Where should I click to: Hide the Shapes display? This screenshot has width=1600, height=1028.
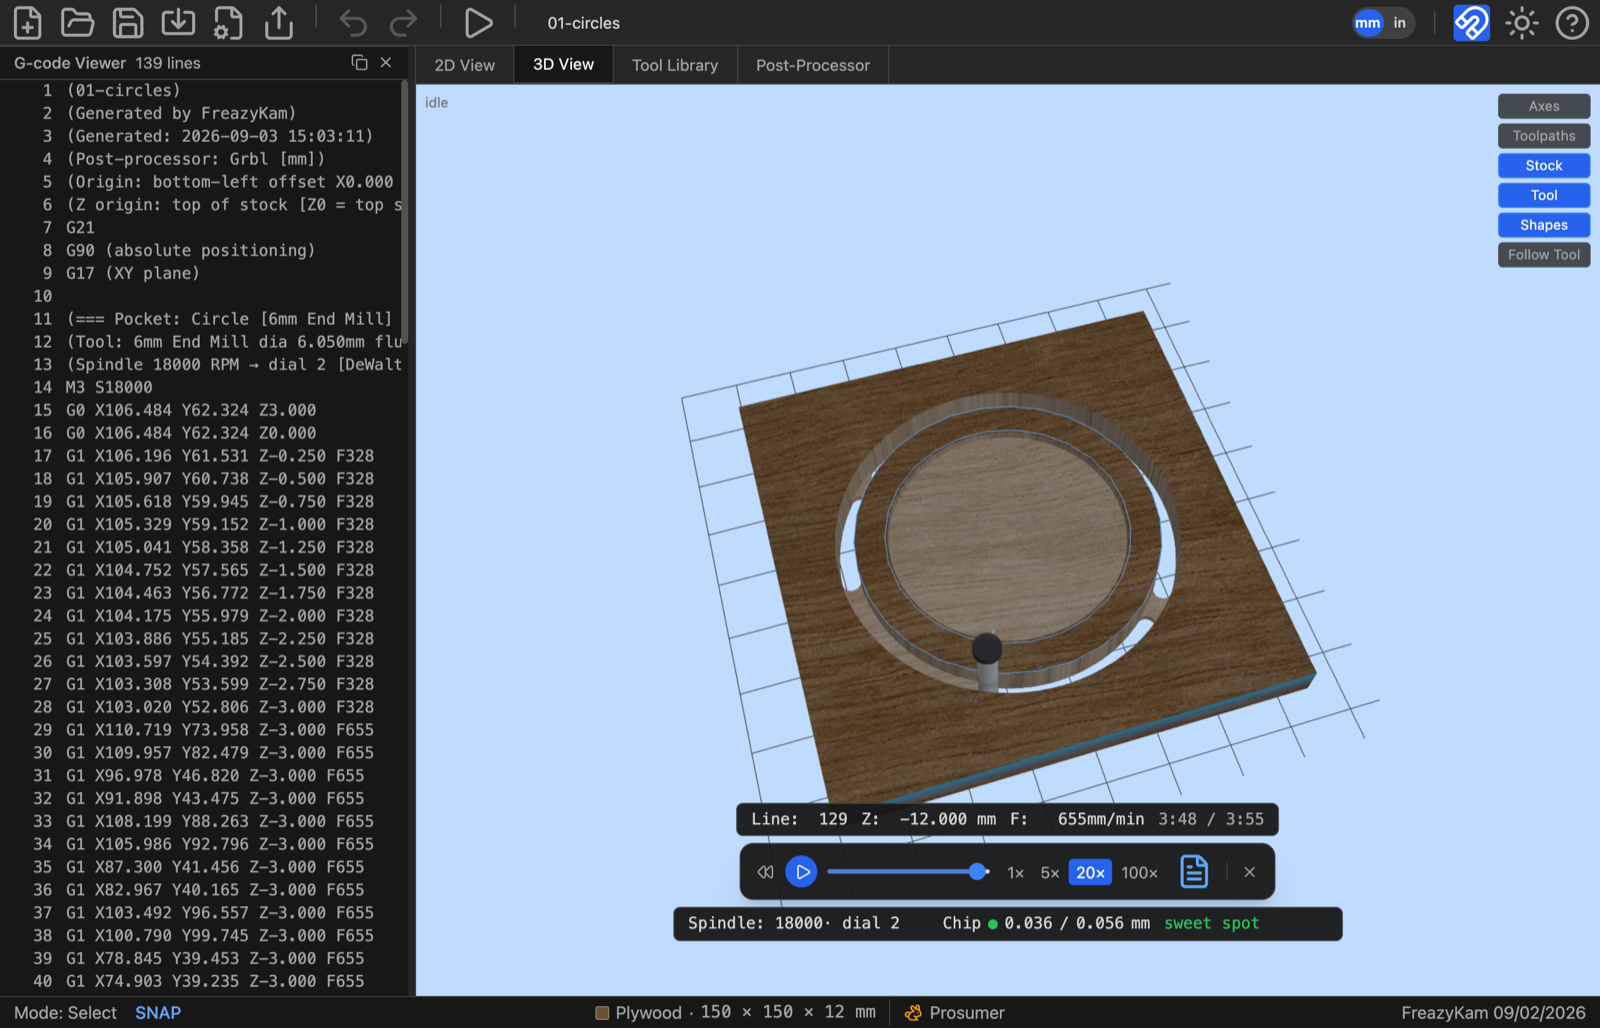pyautogui.click(x=1544, y=225)
